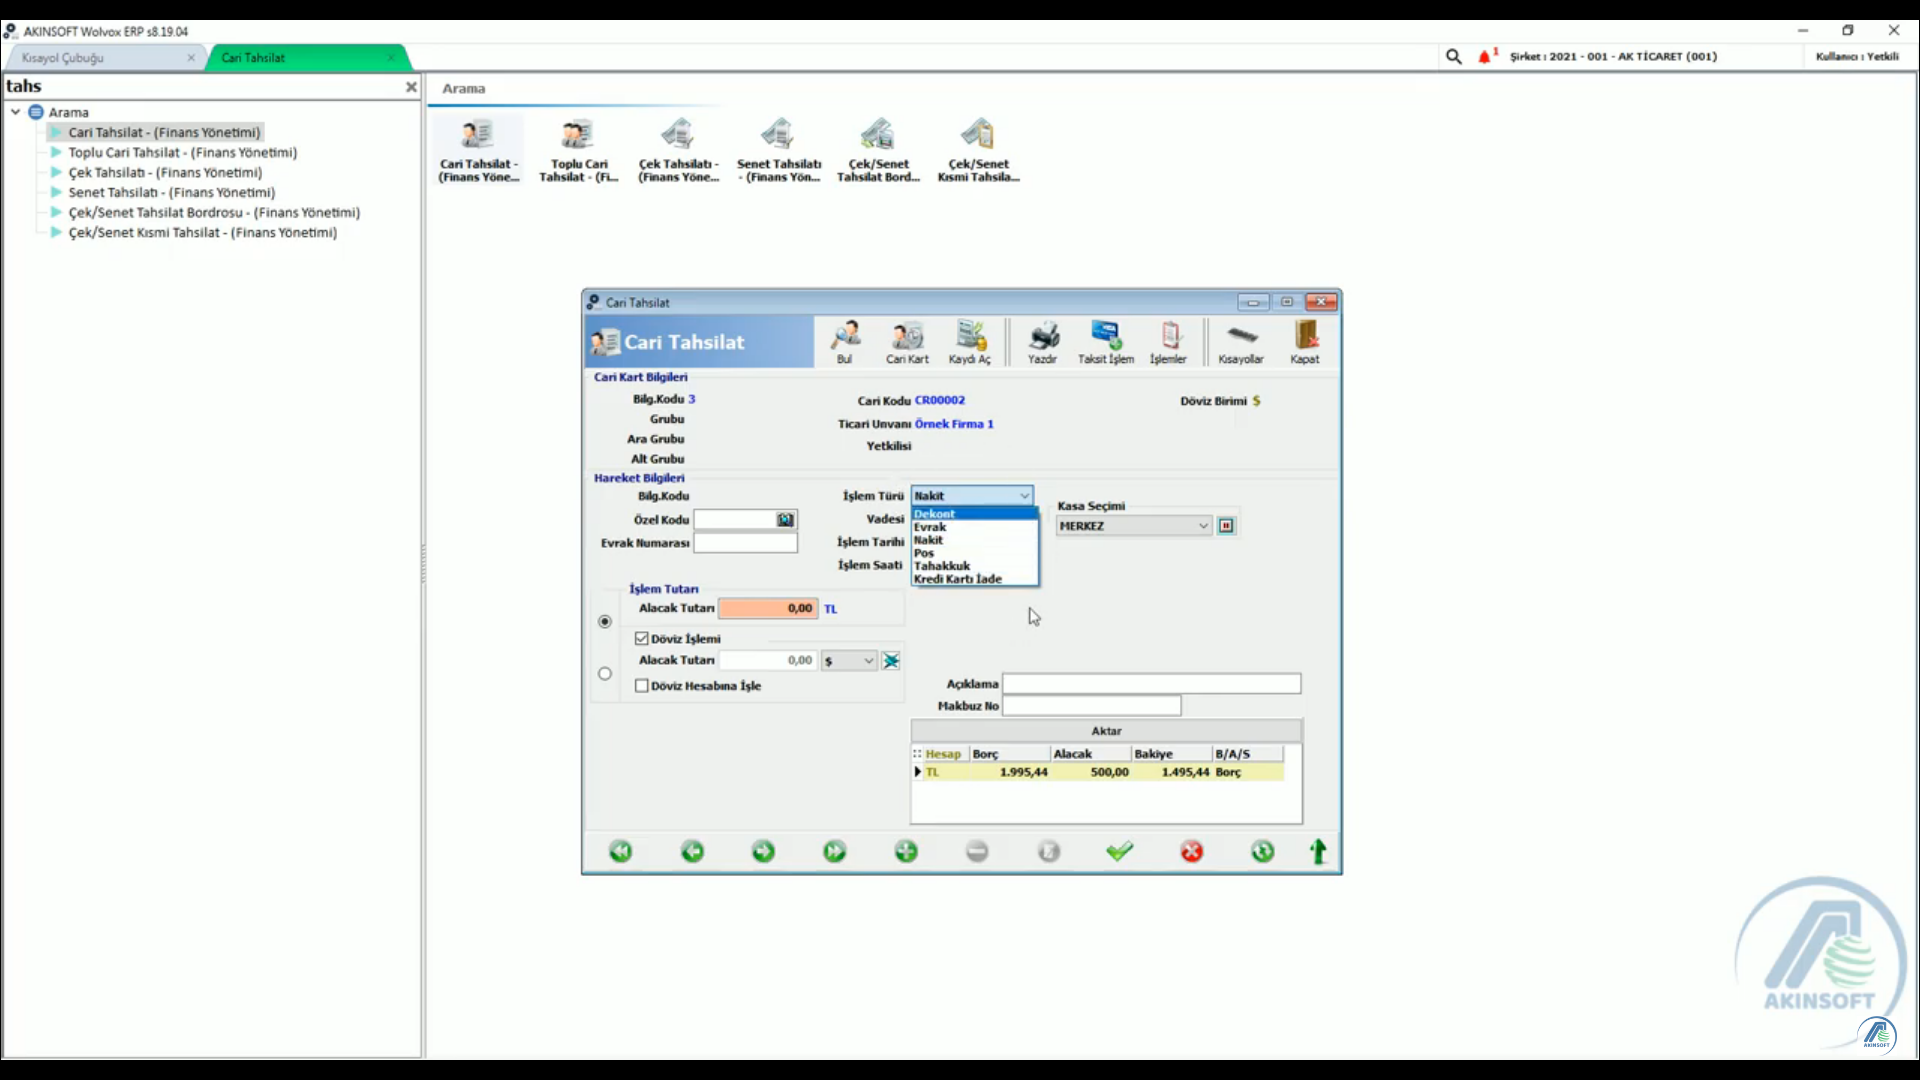Open Toplu Cari Tahsilat tree item
This screenshot has width=1920, height=1080.
(182, 152)
